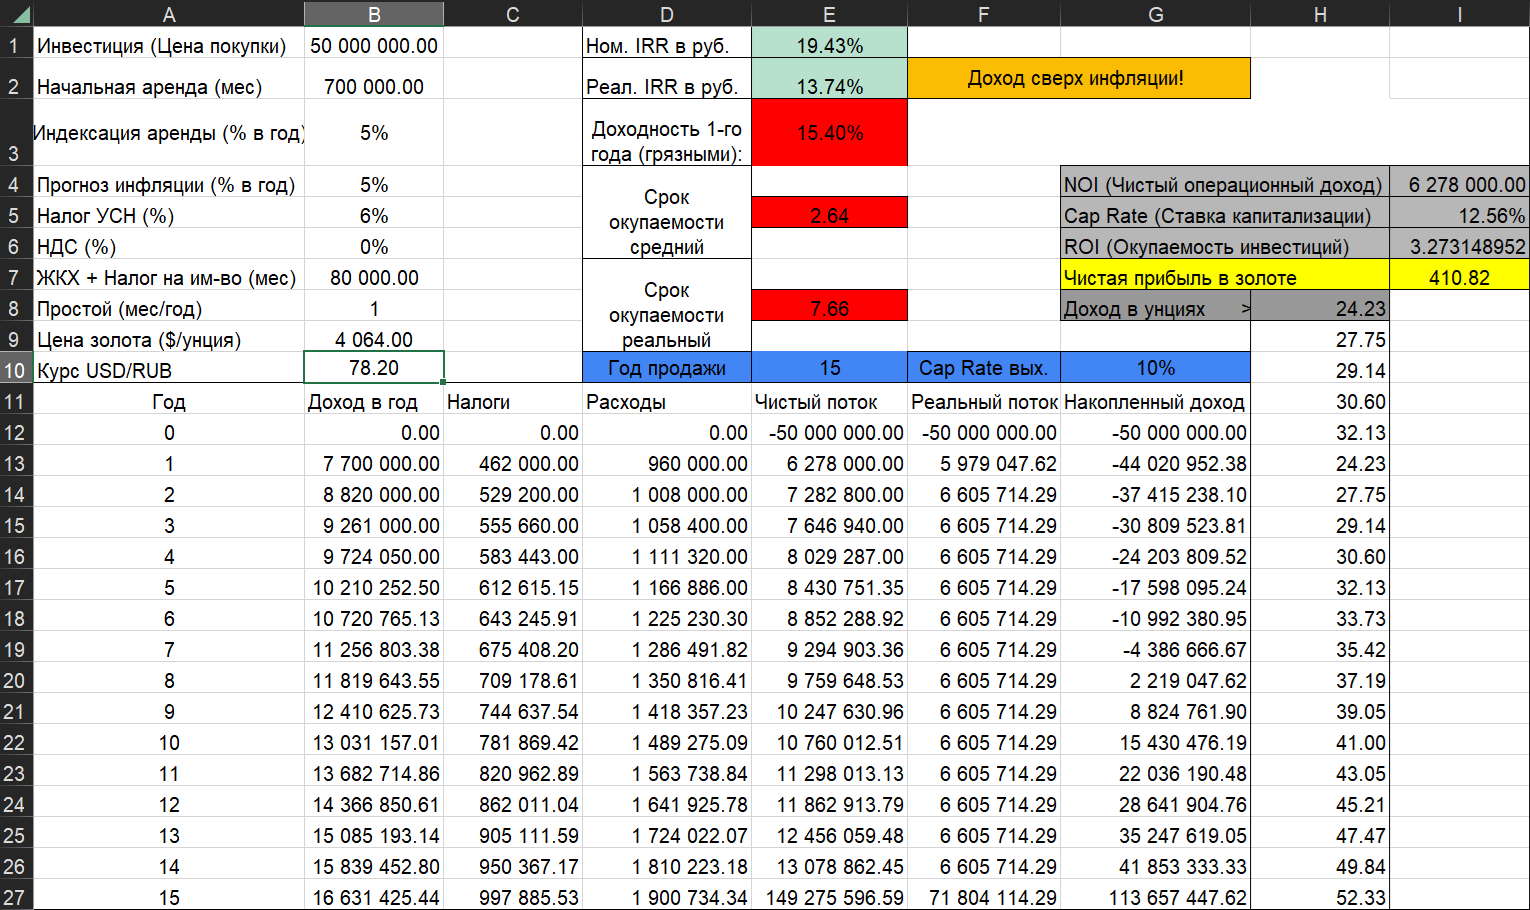Click accumulated income 113 657 447.62
Image resolution: width=1530 pixels, height=910 pixels.
[x=1155, y=897]
